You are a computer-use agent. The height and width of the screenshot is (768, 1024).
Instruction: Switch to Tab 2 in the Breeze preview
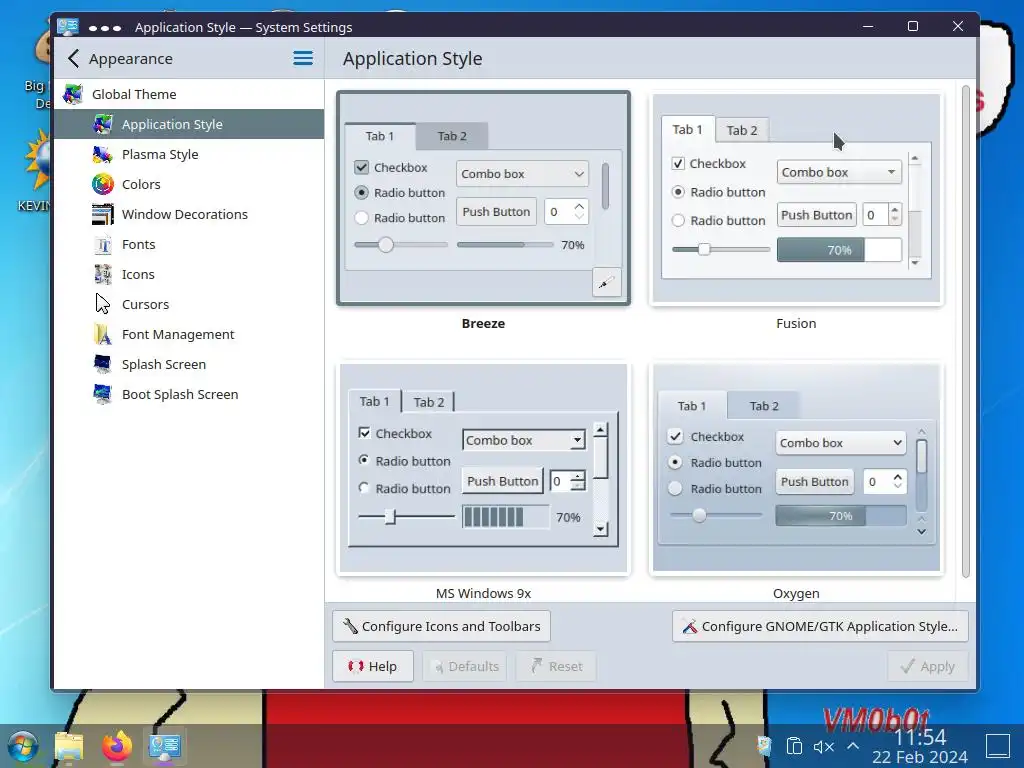pos(452,136)
